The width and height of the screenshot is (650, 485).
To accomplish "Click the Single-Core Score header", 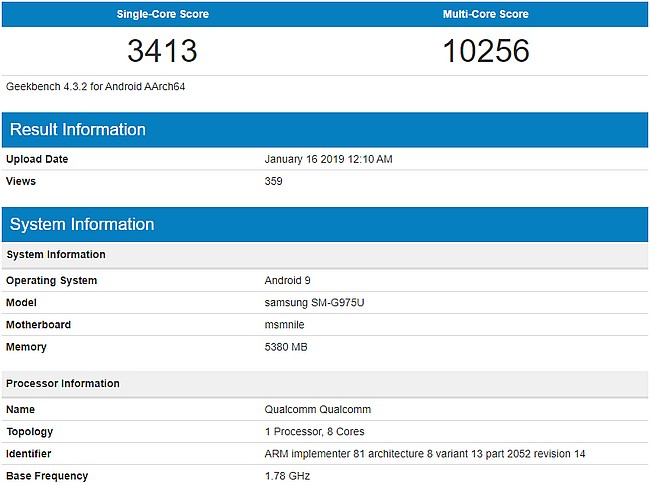I will point(162,14).
